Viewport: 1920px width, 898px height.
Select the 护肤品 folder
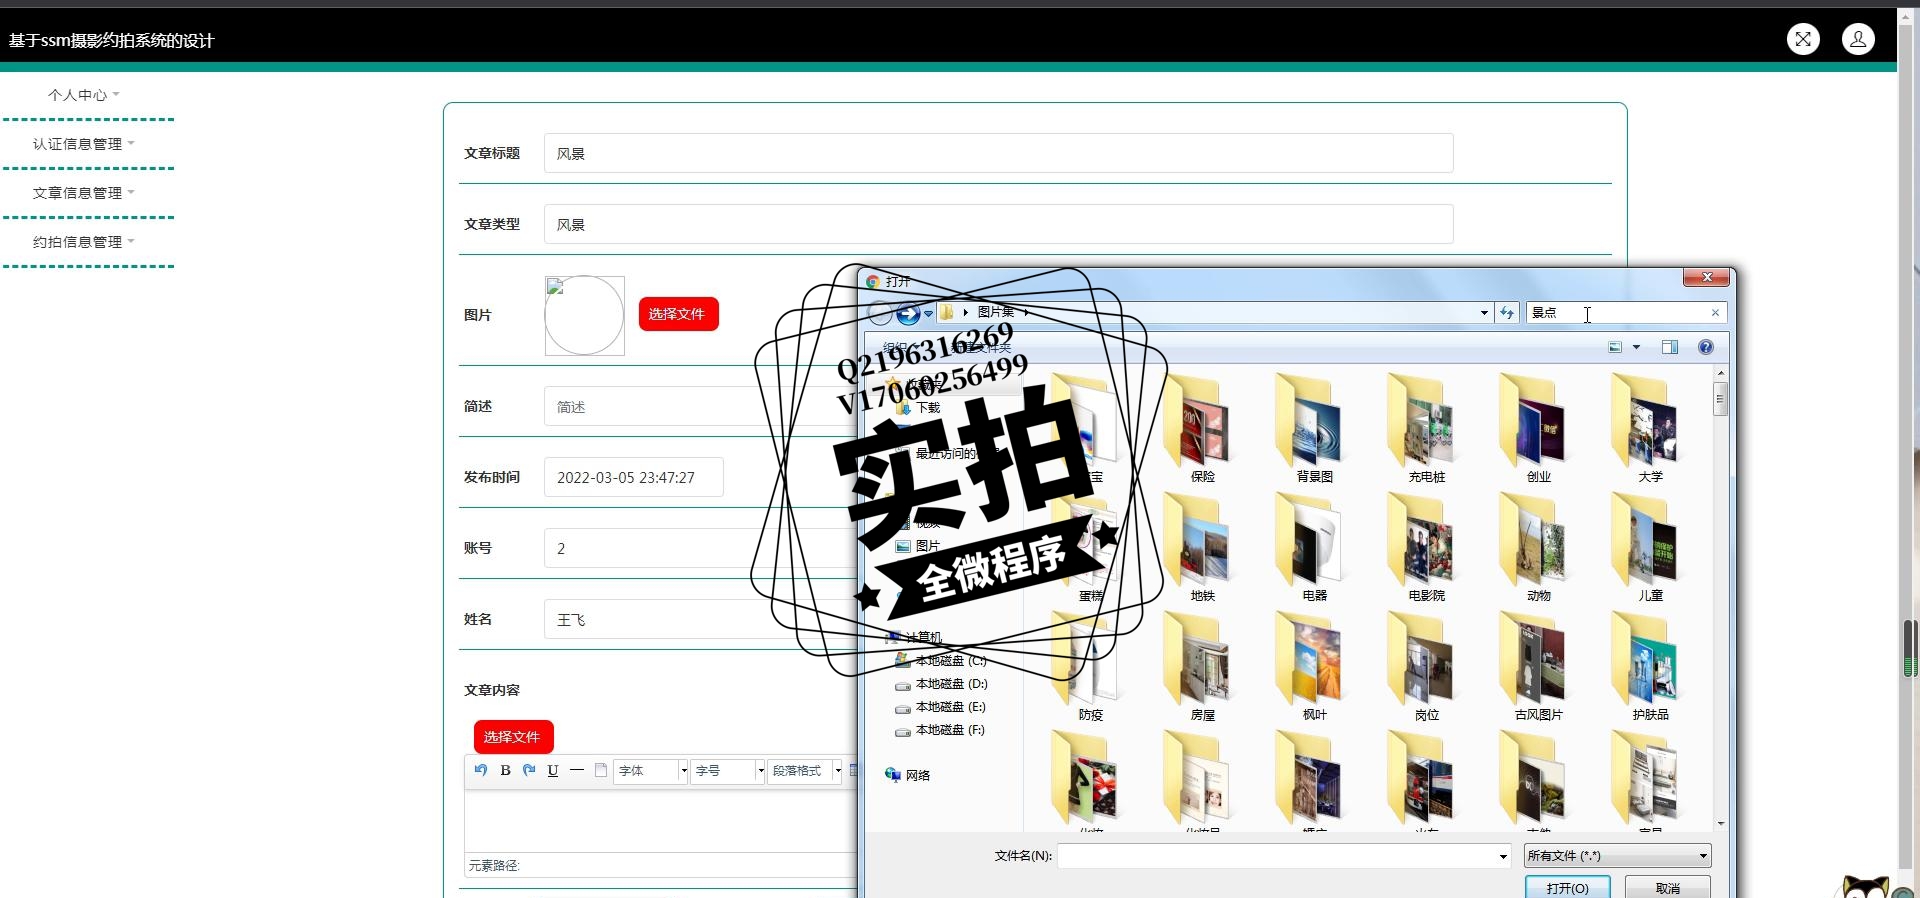click(1651, 667)
